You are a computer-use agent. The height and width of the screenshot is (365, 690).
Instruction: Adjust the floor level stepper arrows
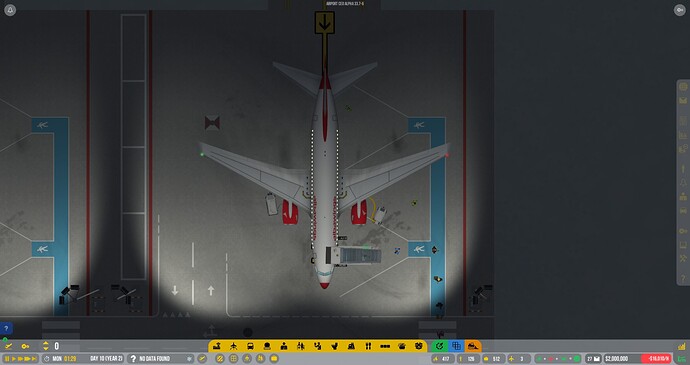[45, 346]
